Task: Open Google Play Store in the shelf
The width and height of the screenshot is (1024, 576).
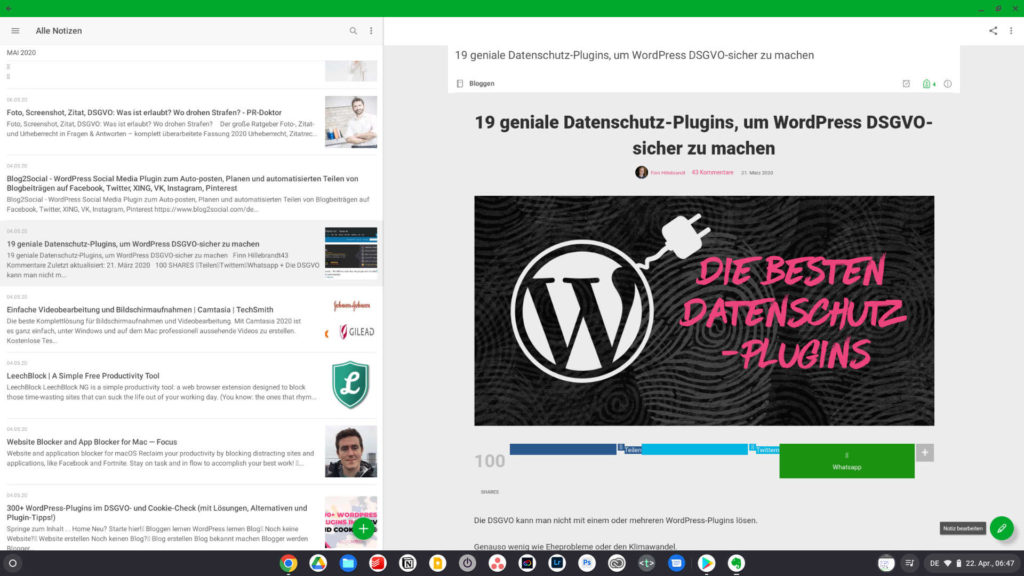Action: [706, 563]
